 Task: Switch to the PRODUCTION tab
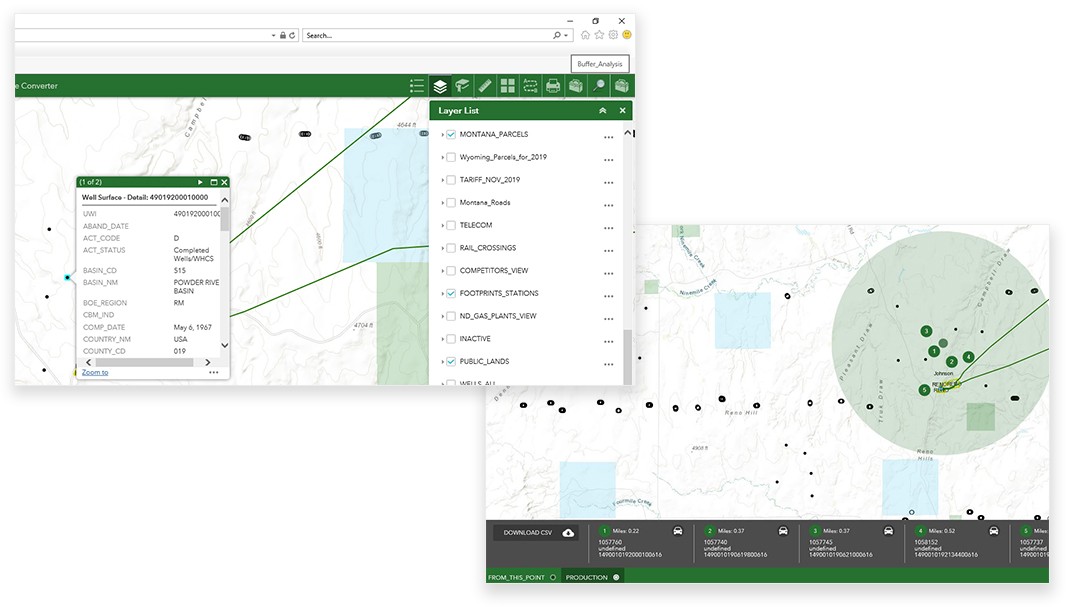[592, 577]
